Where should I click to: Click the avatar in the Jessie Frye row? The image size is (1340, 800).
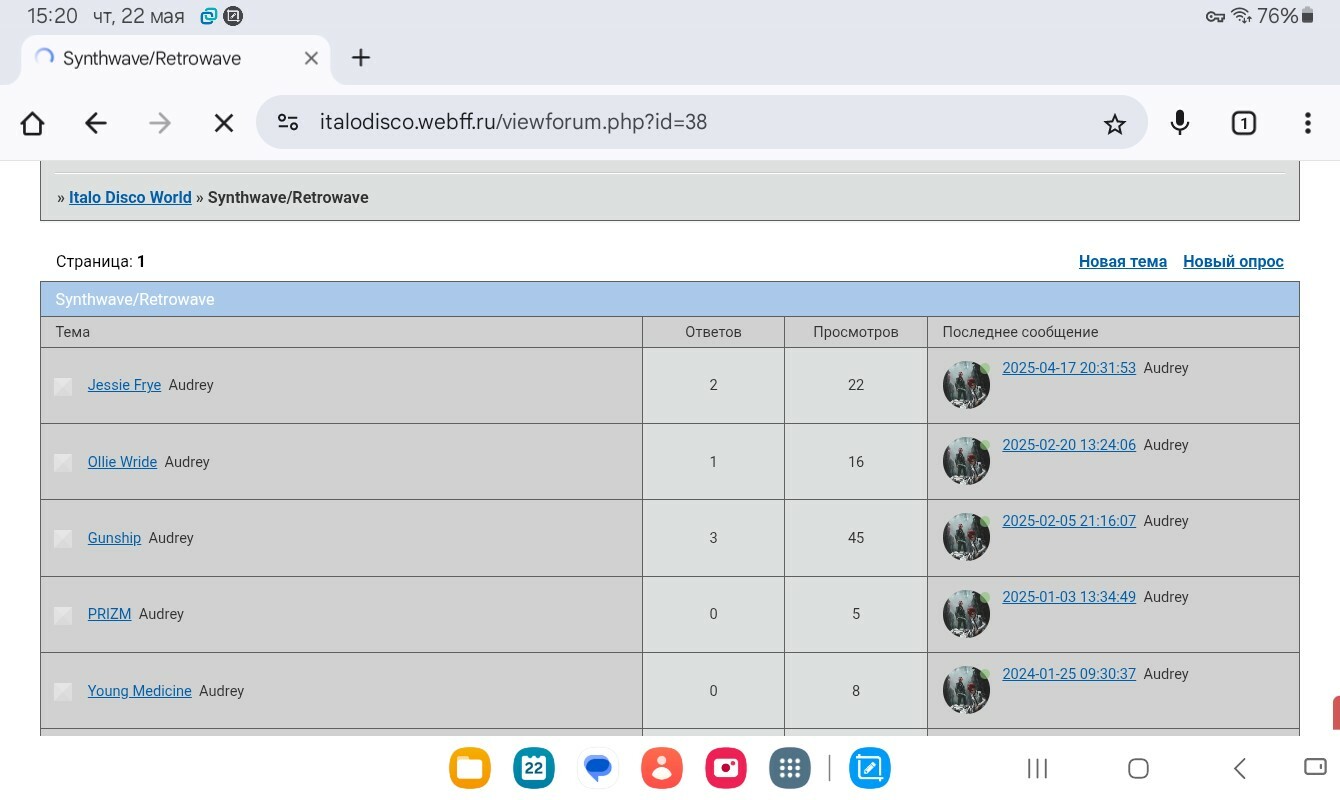966,385
